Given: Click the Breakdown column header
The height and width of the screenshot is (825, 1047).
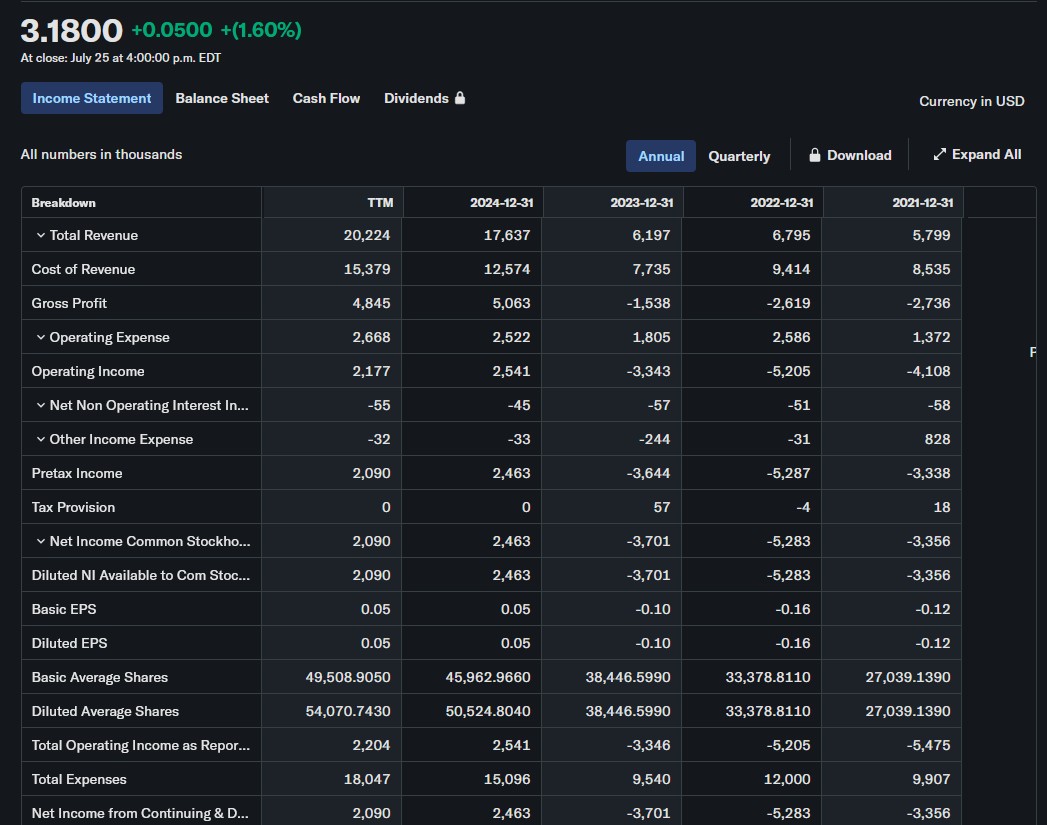Looking at the screenshot, I should coord(63,203).
